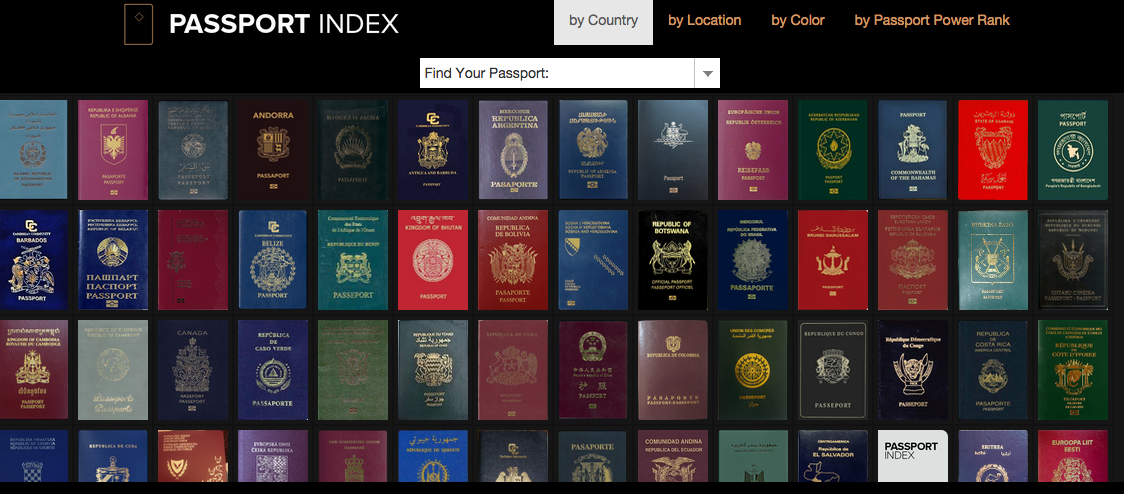Image resolution: width=1124 pixels, height=494 pixels.
Task: Click the Kingdom of Bhutan passport
Action: tap(433, 259)
